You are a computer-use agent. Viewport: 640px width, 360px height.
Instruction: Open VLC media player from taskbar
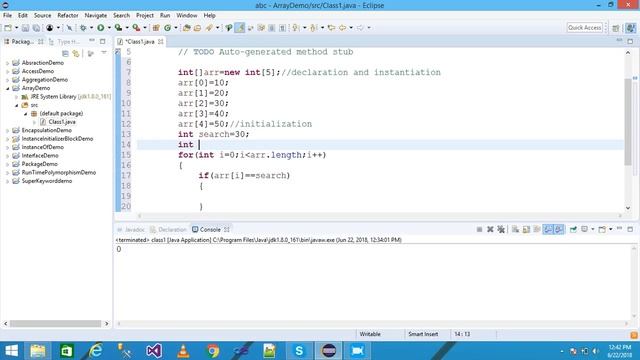click(183, 351)
